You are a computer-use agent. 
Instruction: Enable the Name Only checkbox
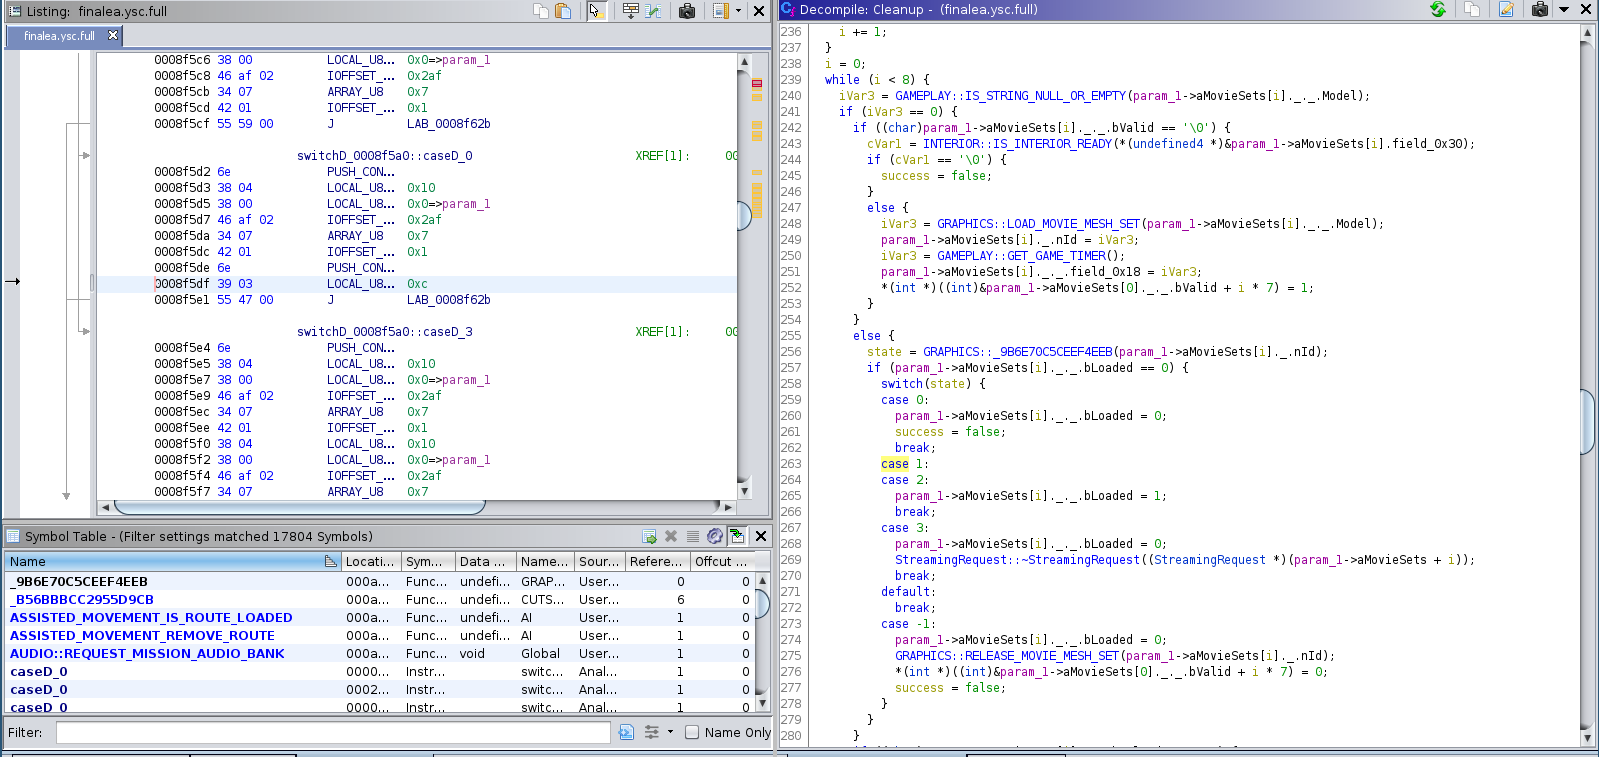692,732
